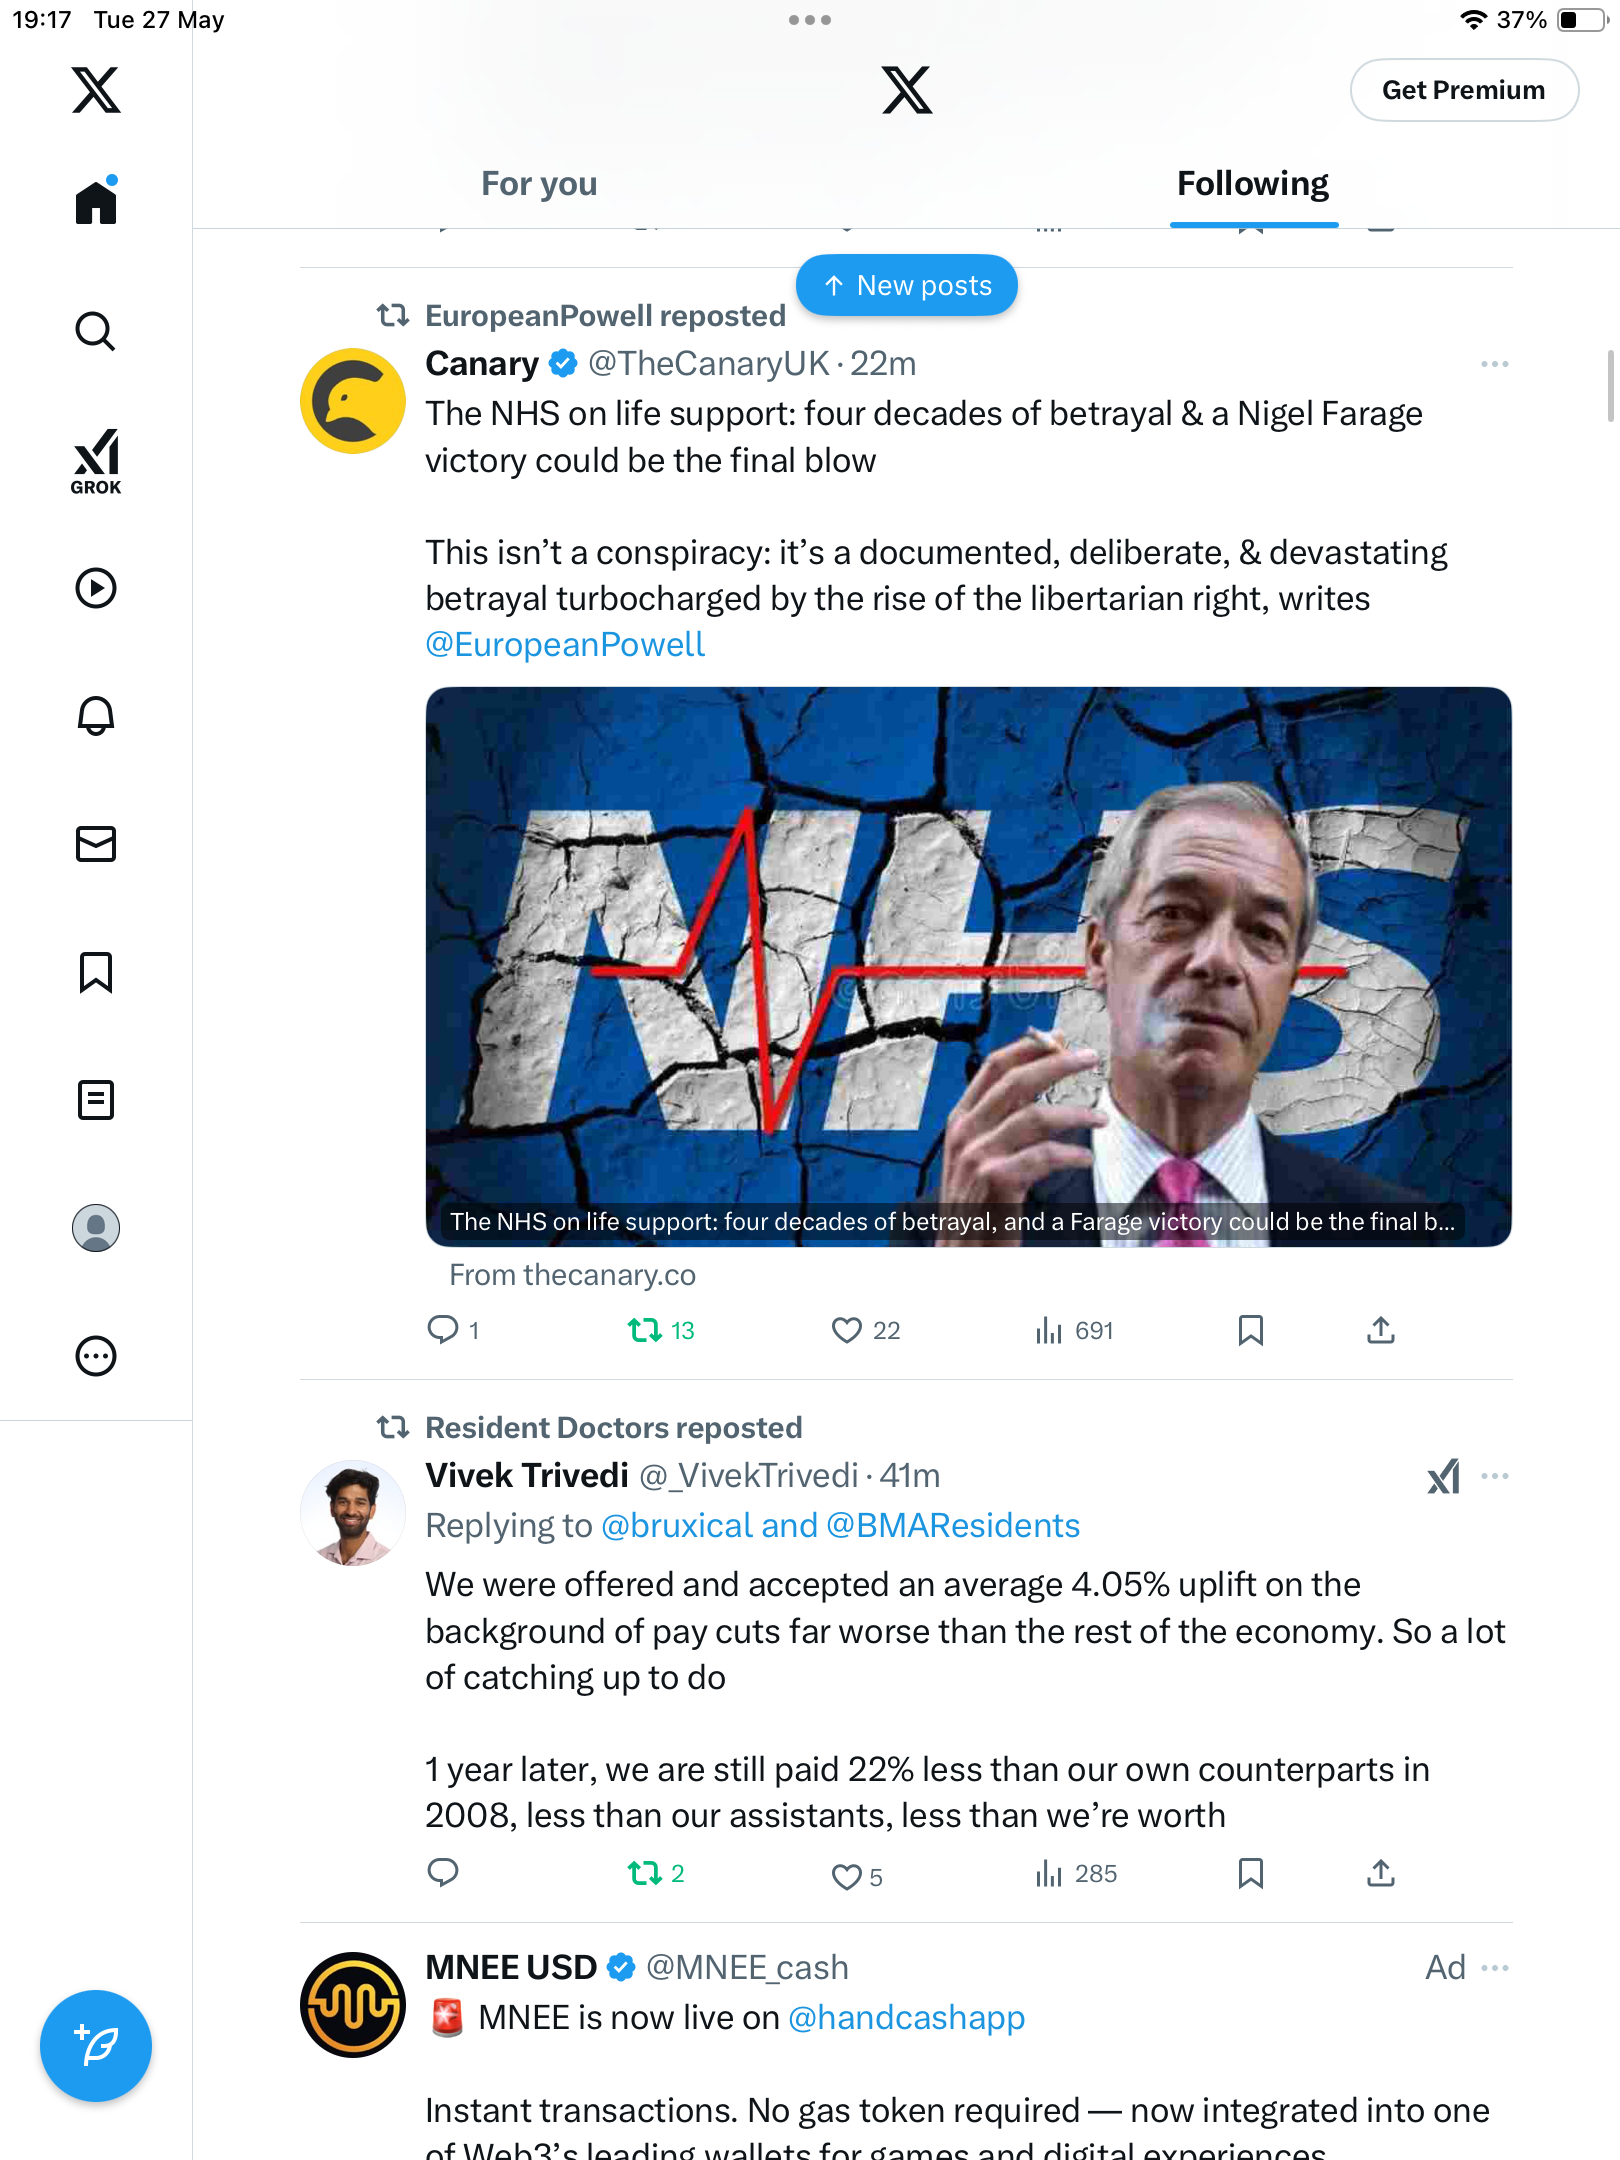Image resolution: width=1620 pixels, height=2160 pixels.
Task: Undo repost on Canary post
Action: click(645, 1330)
